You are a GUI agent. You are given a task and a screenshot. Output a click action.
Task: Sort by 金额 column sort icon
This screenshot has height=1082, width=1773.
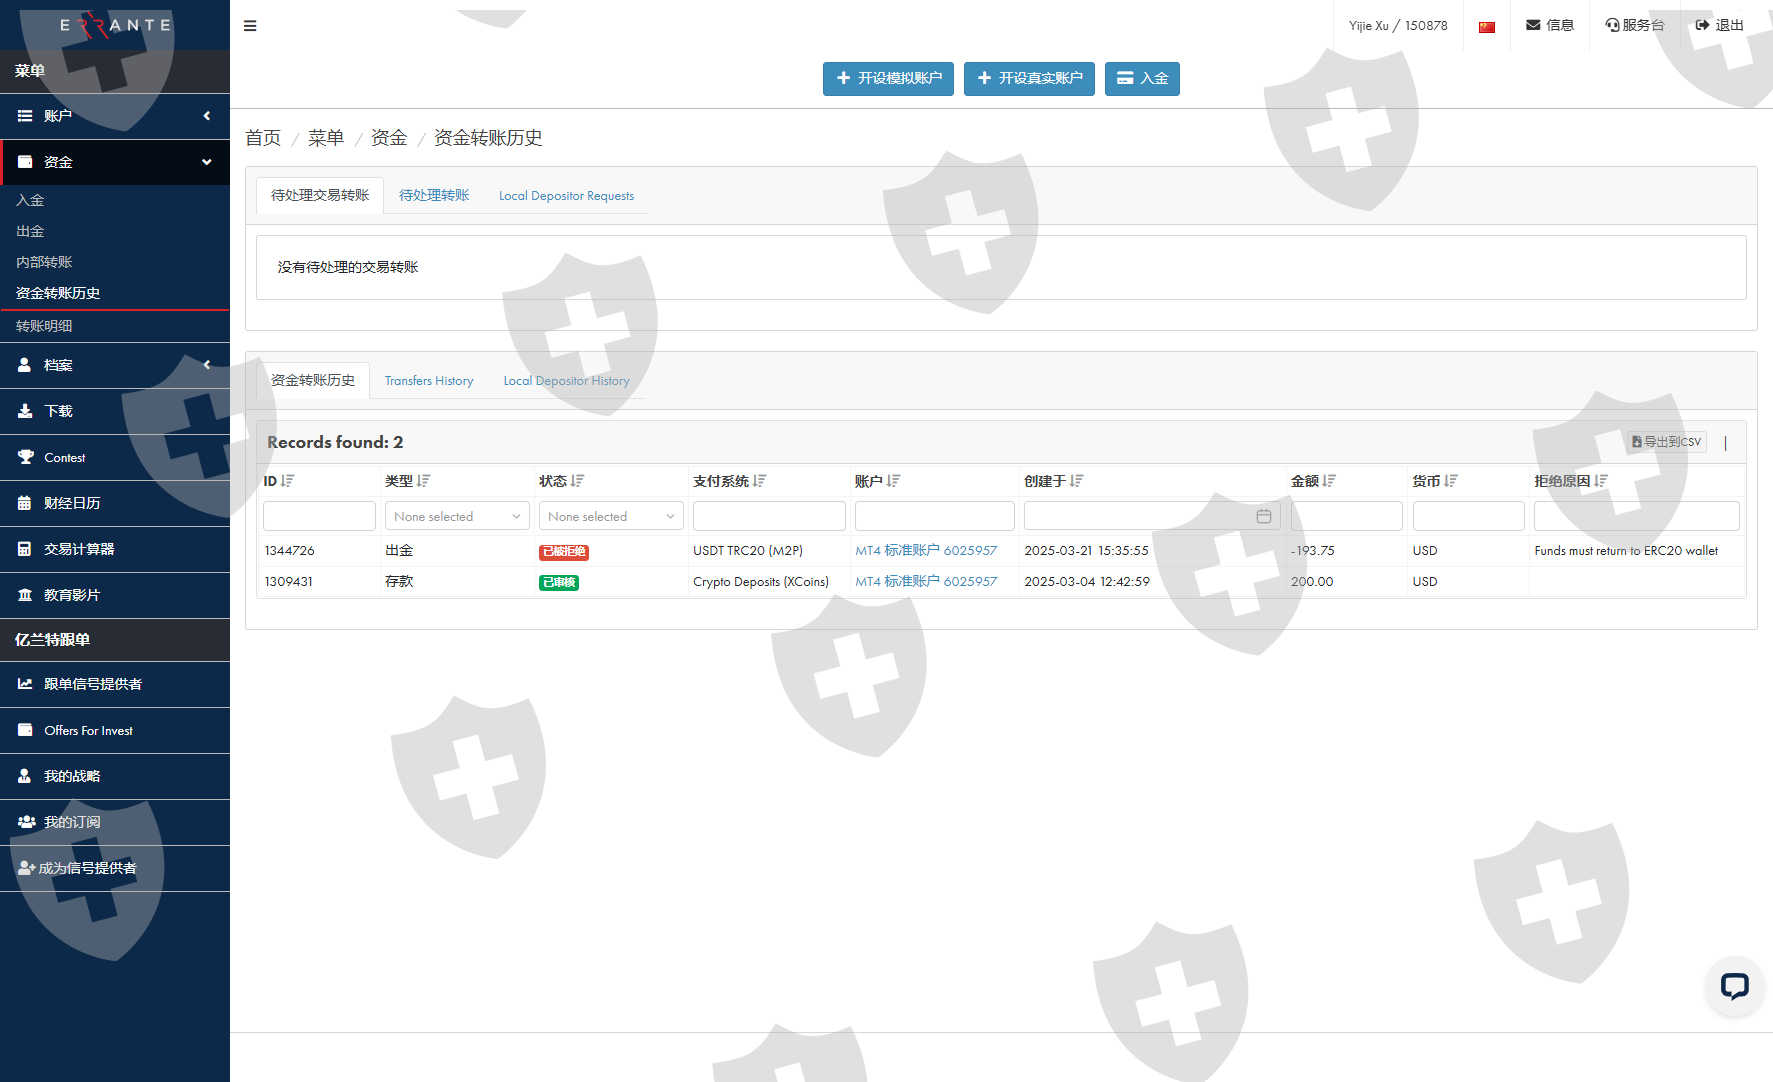pyautogui.click(x=1329, y=481)
